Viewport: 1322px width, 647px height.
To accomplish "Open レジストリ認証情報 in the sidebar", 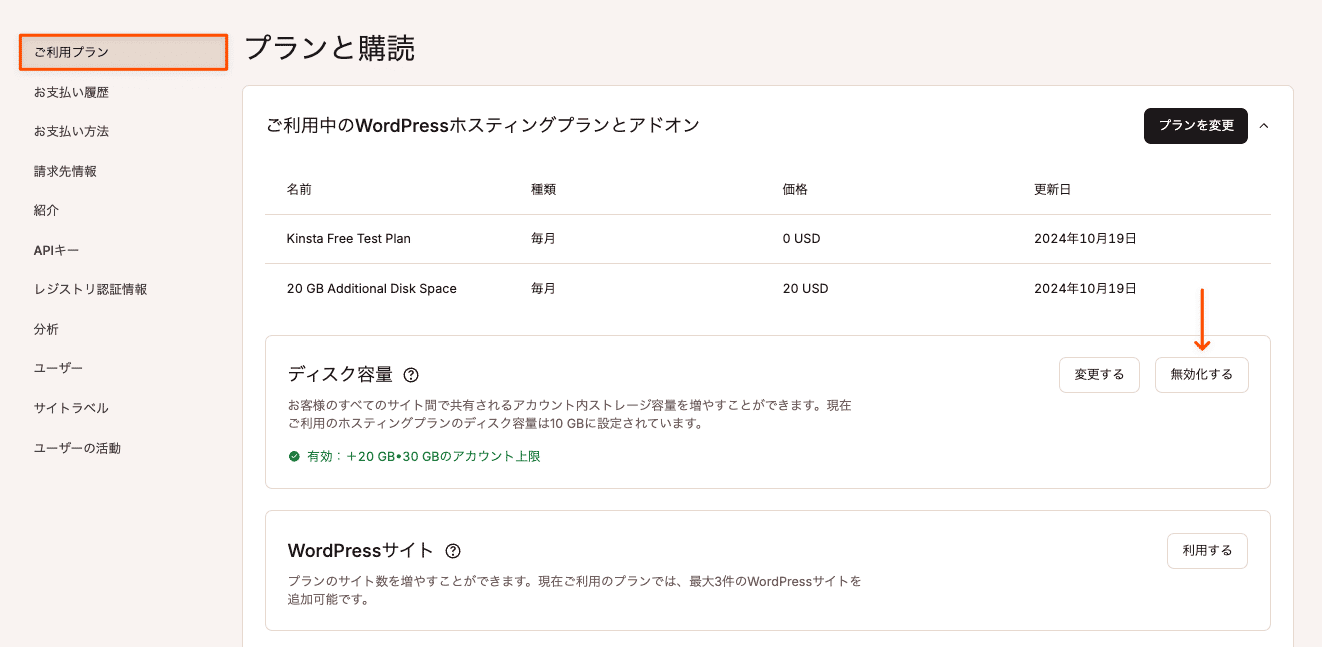I will 90,289.
